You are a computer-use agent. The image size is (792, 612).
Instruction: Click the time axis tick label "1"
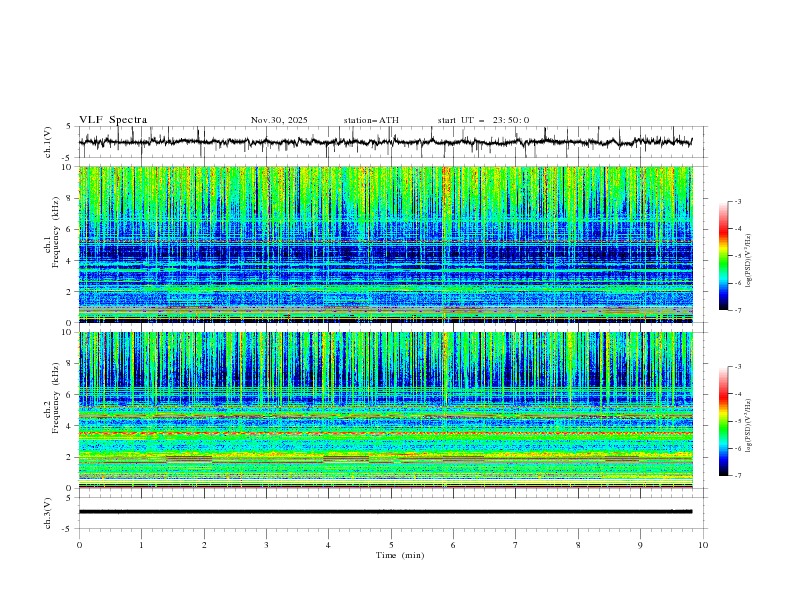pyautogui.click(x=141, y=545)
